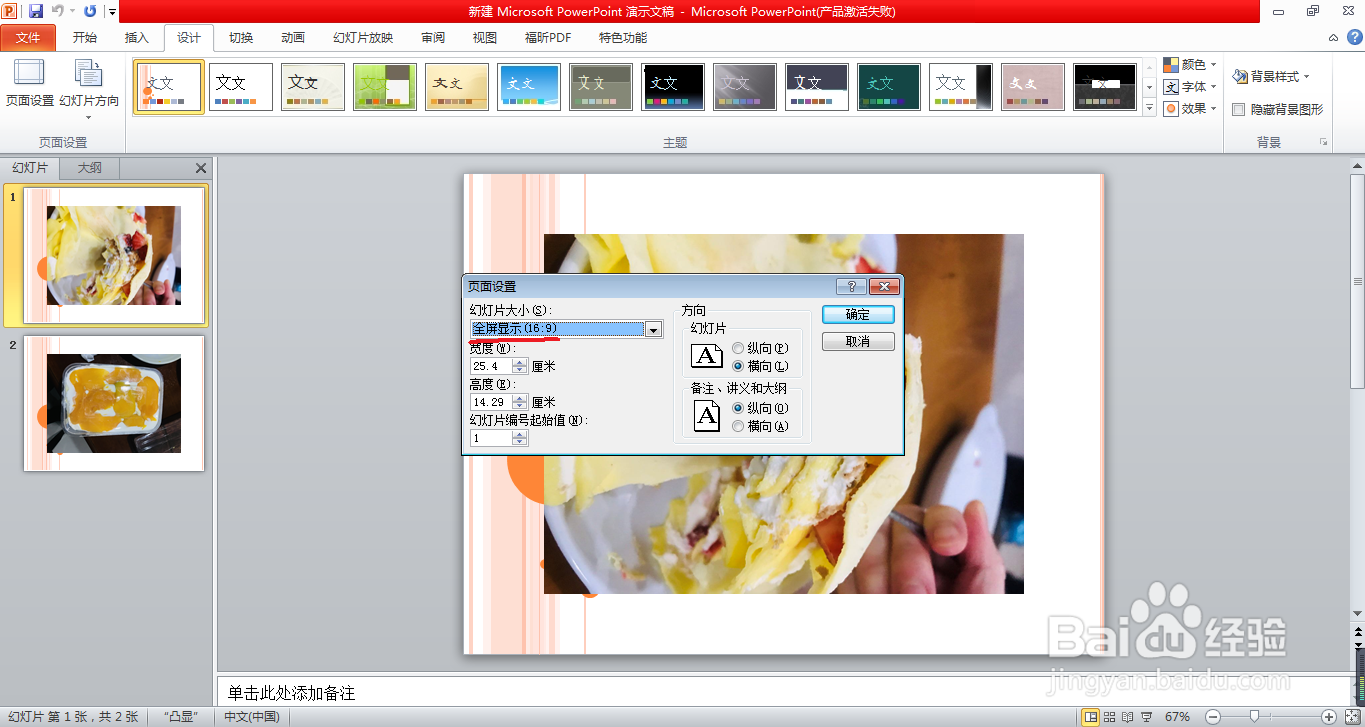
Task: Open the 幻灯片大小 combo box dropdown
Action: (x=654, y=329)
